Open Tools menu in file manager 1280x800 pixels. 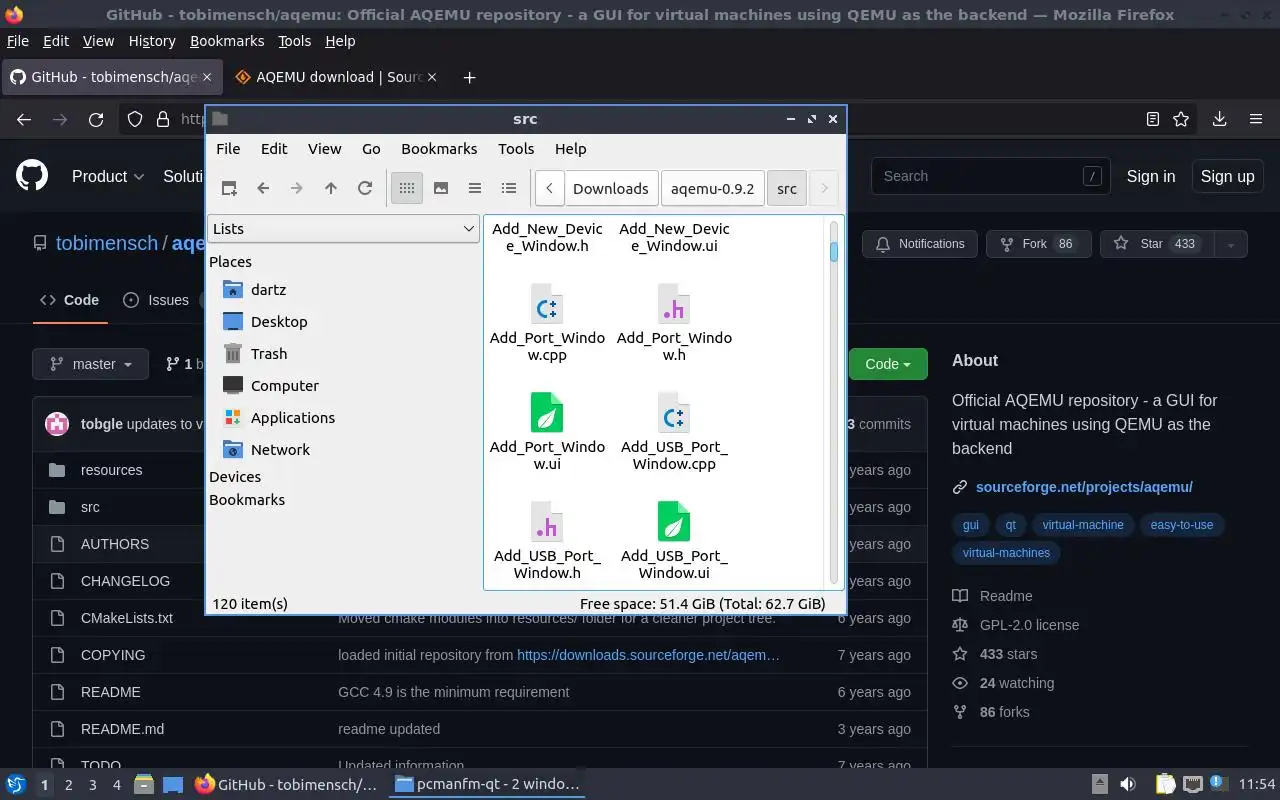click(516, 148)
